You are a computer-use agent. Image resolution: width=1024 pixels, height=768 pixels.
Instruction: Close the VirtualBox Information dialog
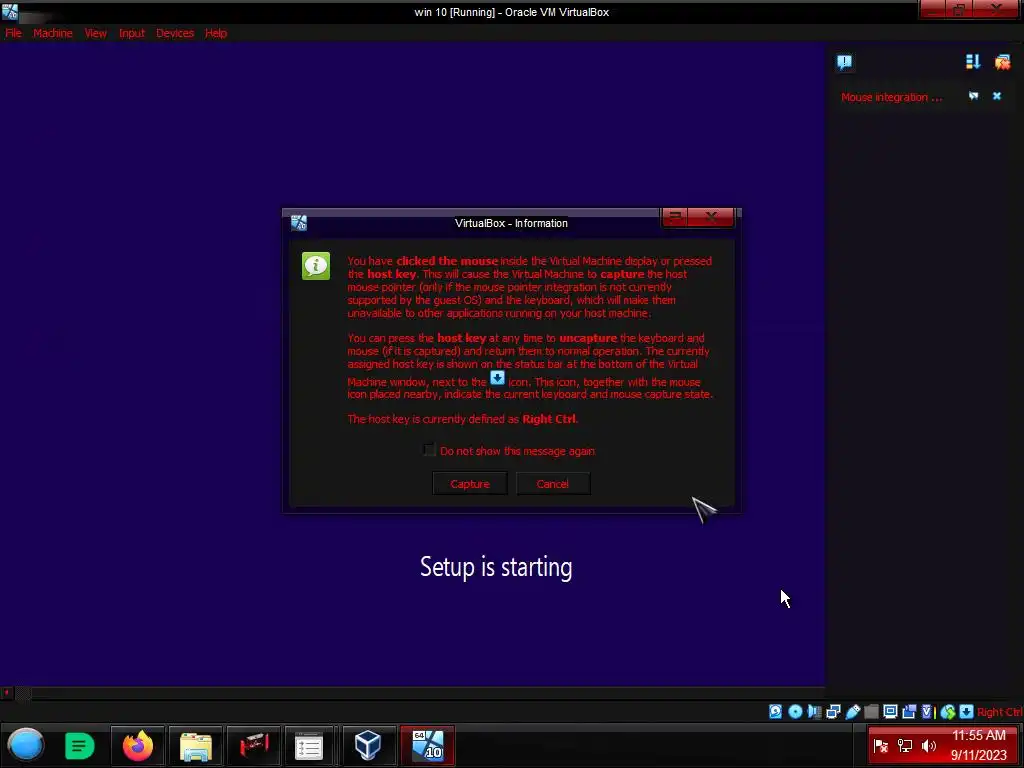[712, 217]
